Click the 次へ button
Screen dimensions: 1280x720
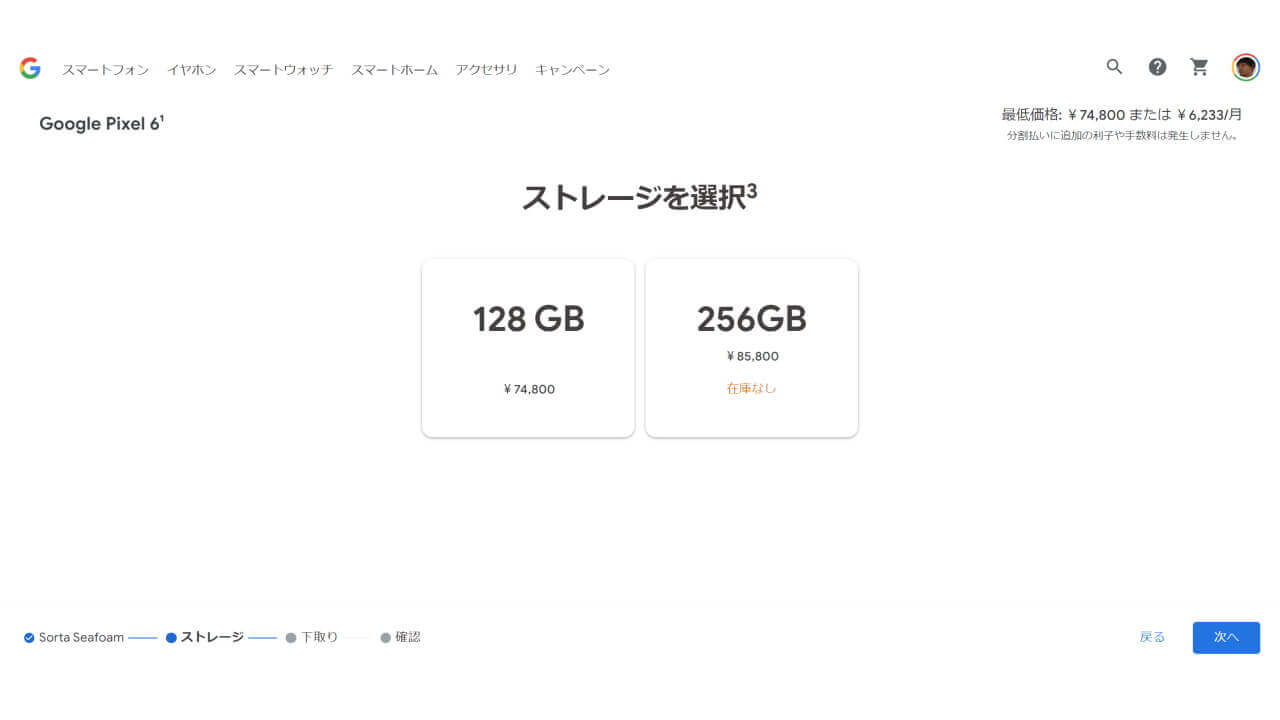pos(1226,637)
